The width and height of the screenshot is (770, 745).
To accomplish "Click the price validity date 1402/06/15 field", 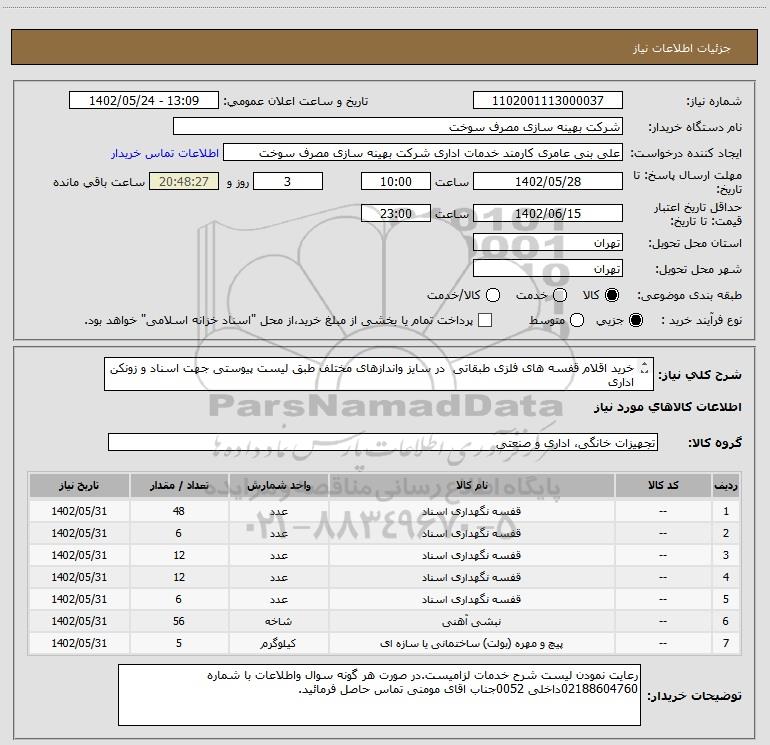I will pos(547,214).
